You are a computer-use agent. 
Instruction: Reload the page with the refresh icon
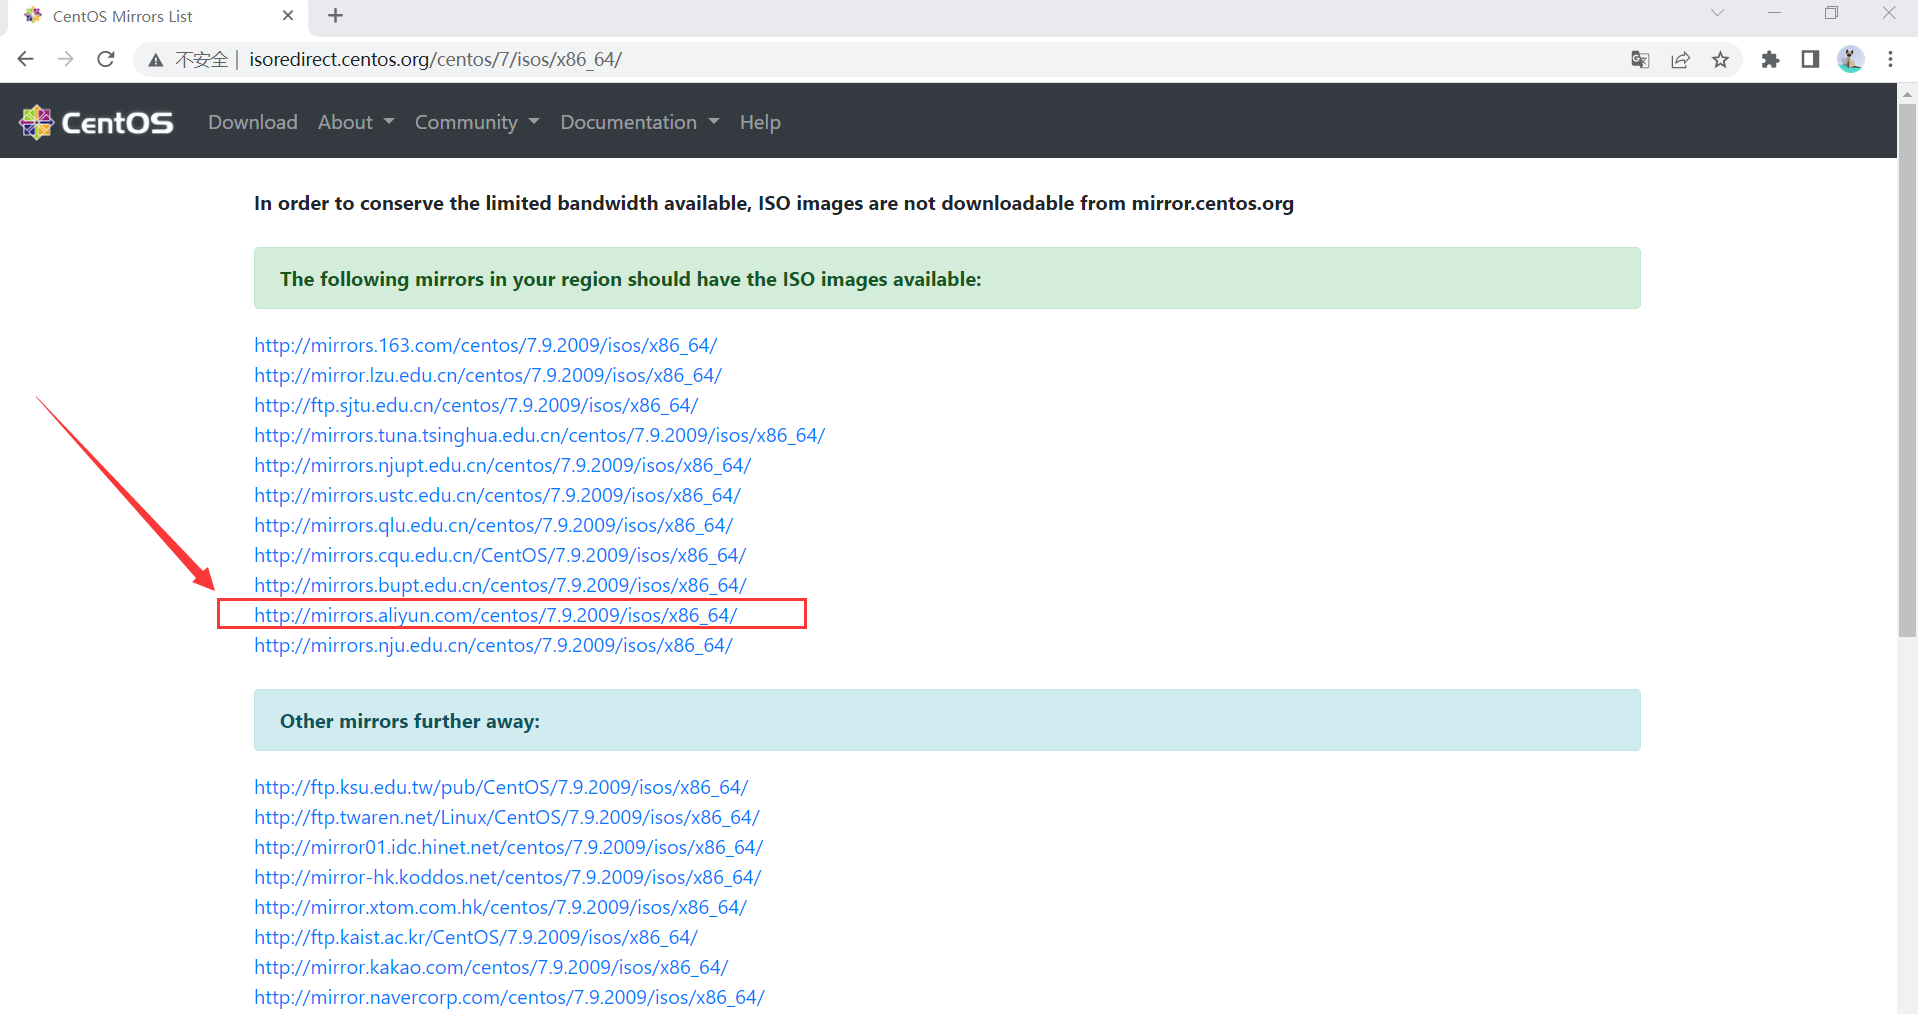click(106, 59)
